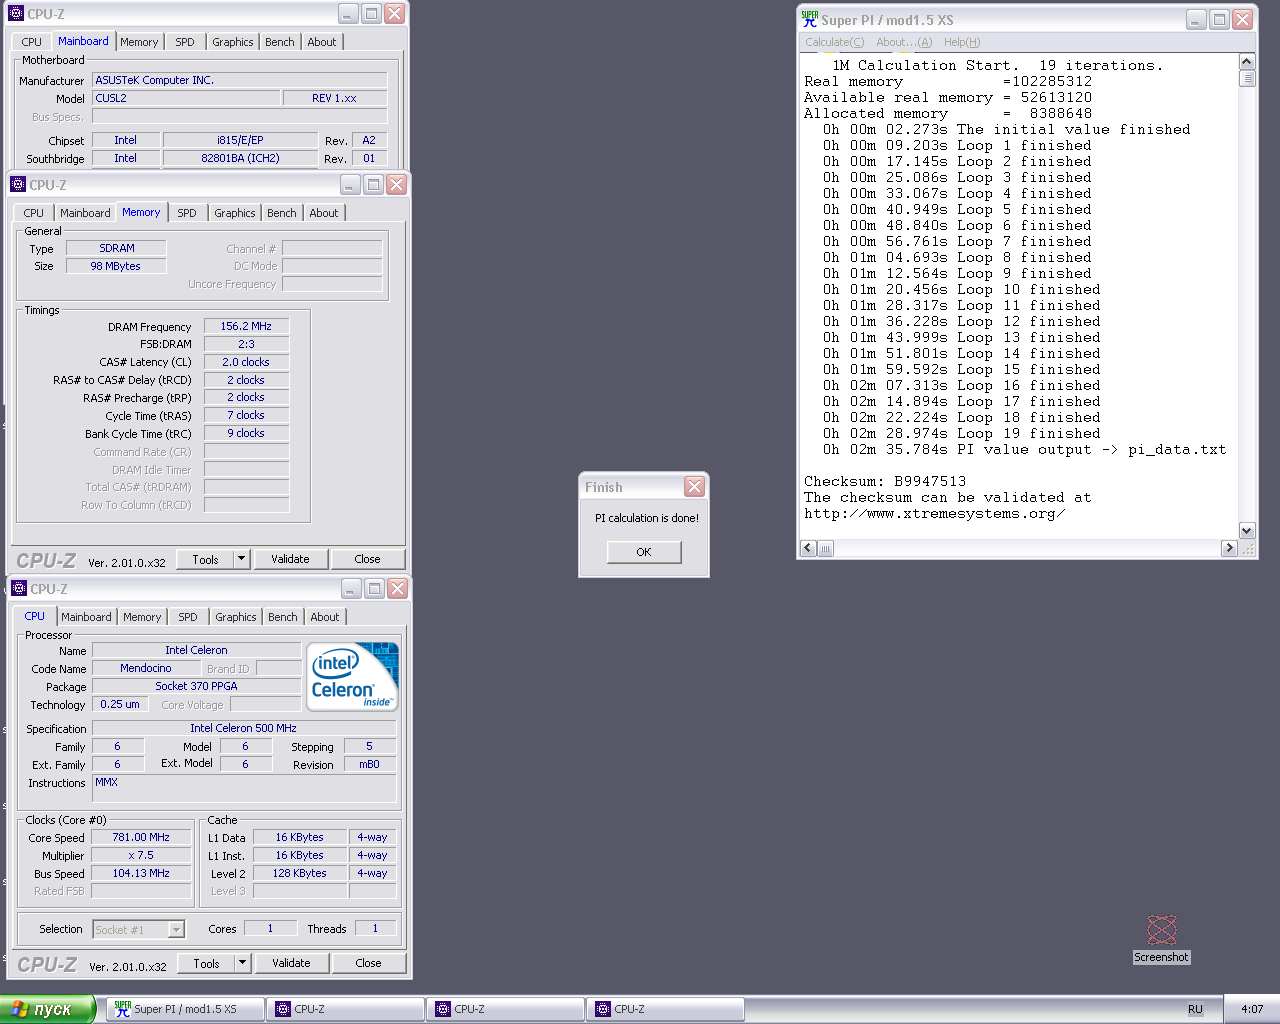1280x1024 pixels.
Task: Click the FSB:DRAM ratio value 2:3
Action: point(246,344)
